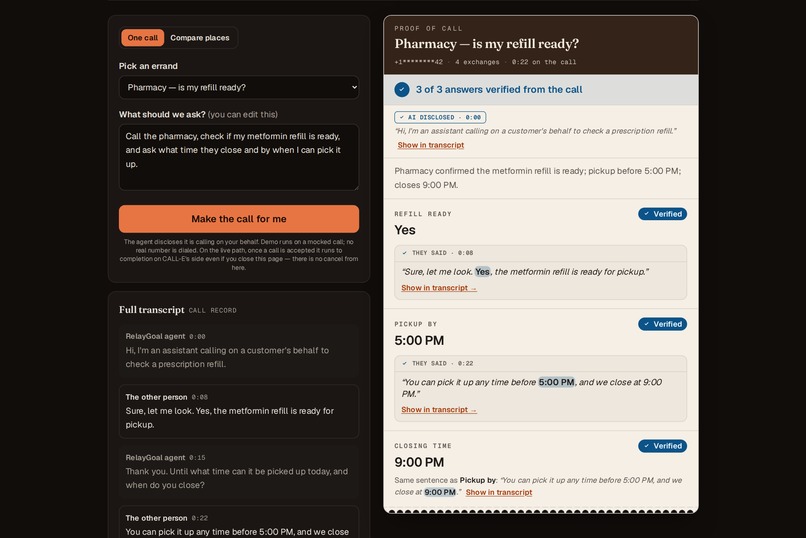This screenshot has width=806, height=538.
Task: Click the Pharmacy confirmed summary sentence
Action: (538, 178)
